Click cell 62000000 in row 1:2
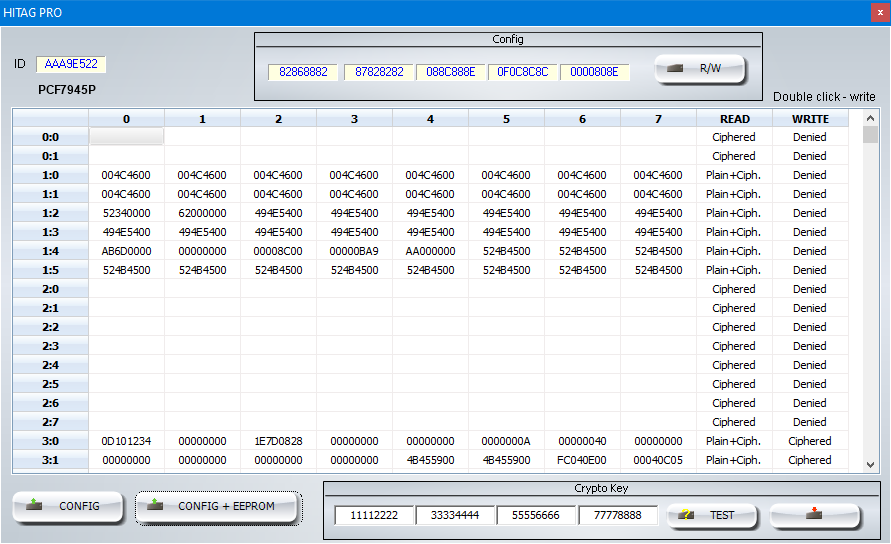The height and width of the screenshot is (544, 891). (202, 213)
